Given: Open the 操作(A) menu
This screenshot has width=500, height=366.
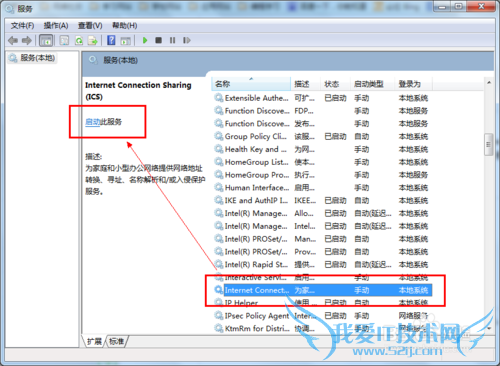Looking at the screenshot, I should [x=56, y=26].
